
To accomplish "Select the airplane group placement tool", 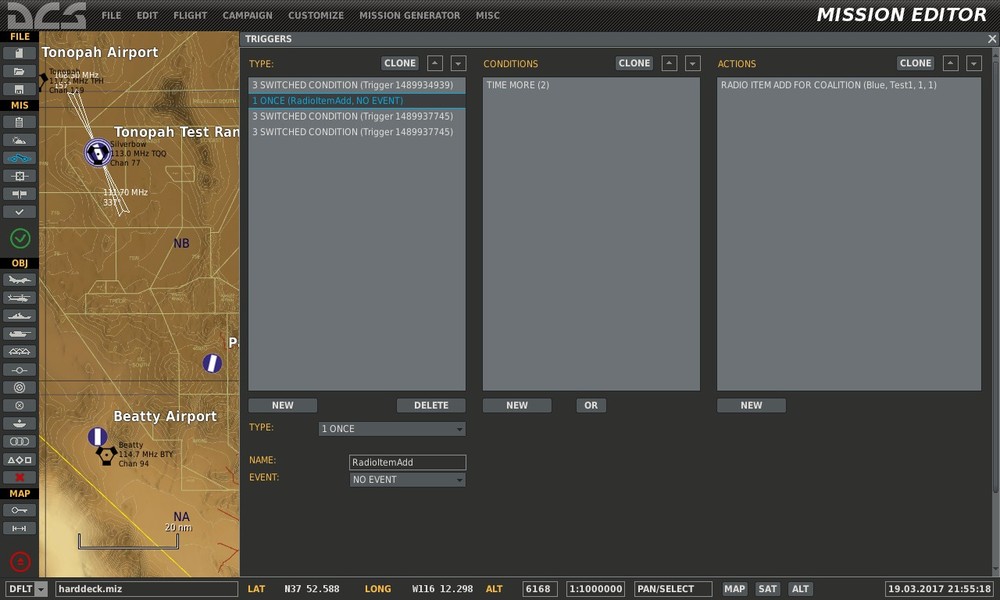I will click(x=20, y=280).
